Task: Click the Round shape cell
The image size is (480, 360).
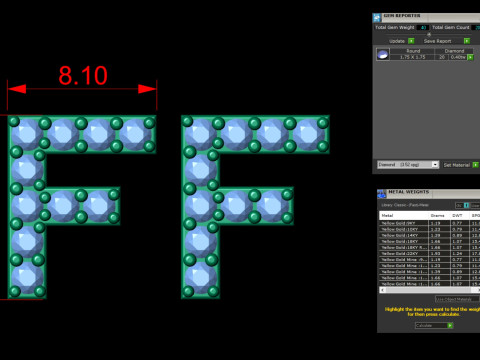Action: click(413, 51)
